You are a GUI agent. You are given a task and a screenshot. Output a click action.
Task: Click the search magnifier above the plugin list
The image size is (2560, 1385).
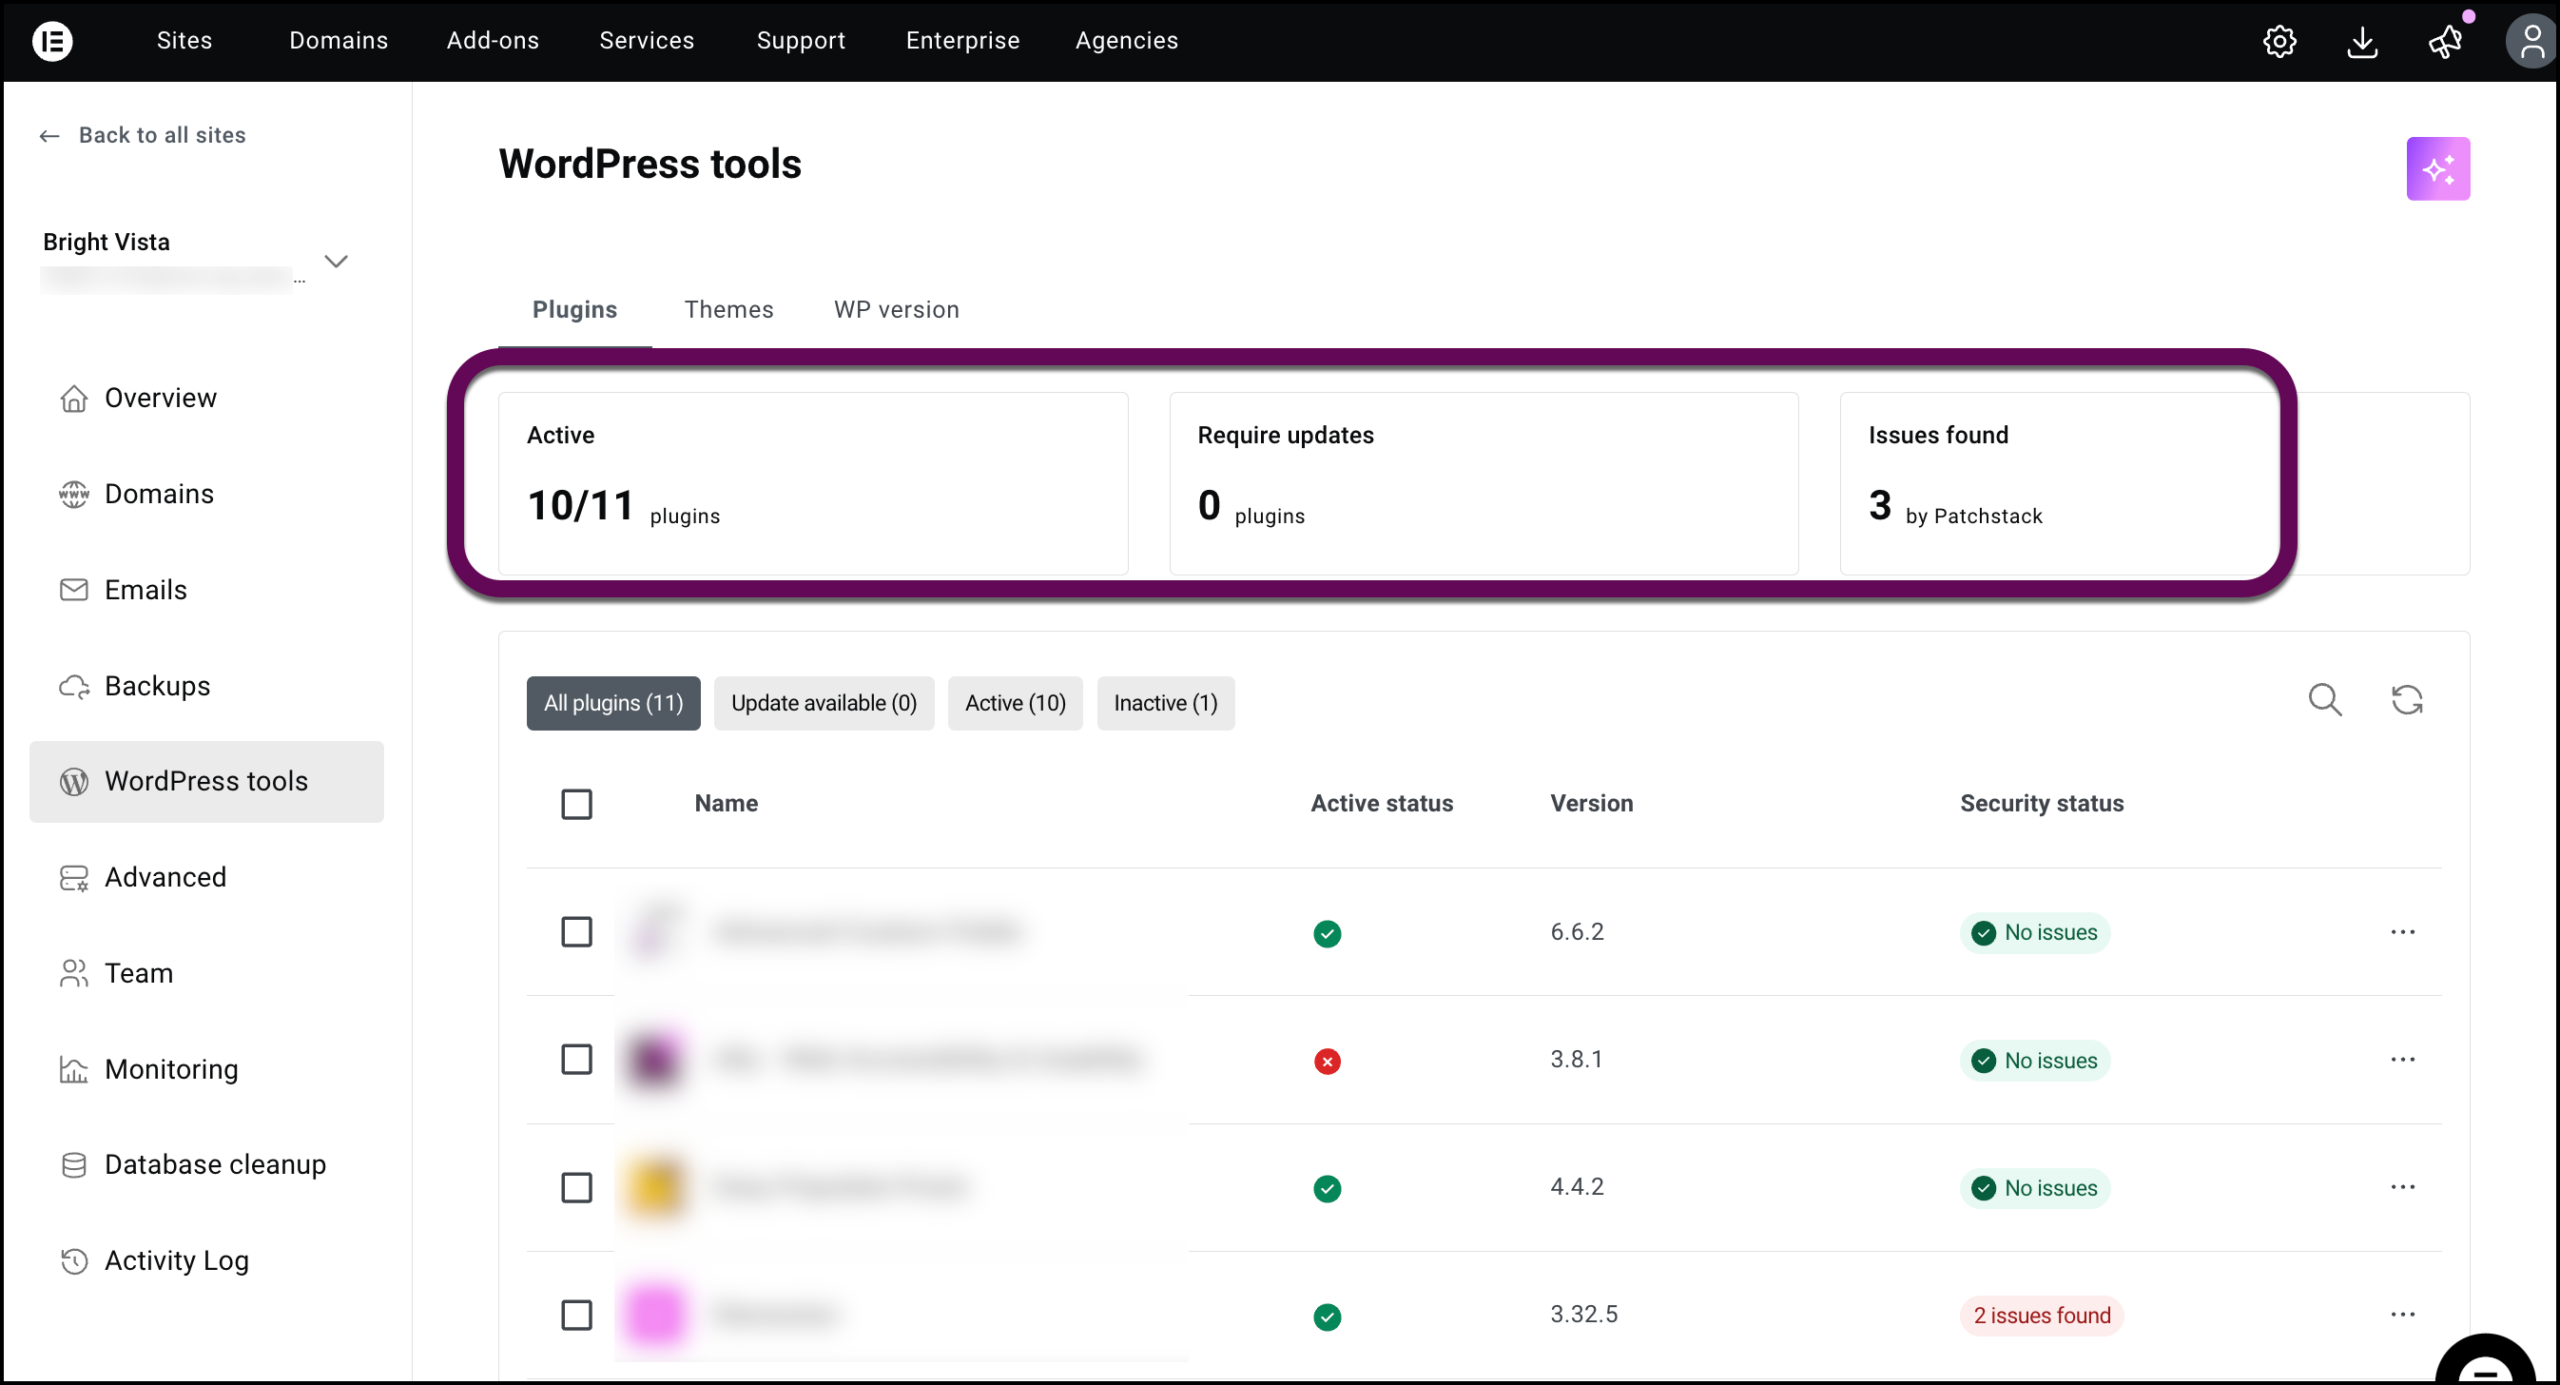tap(2327, 700)
